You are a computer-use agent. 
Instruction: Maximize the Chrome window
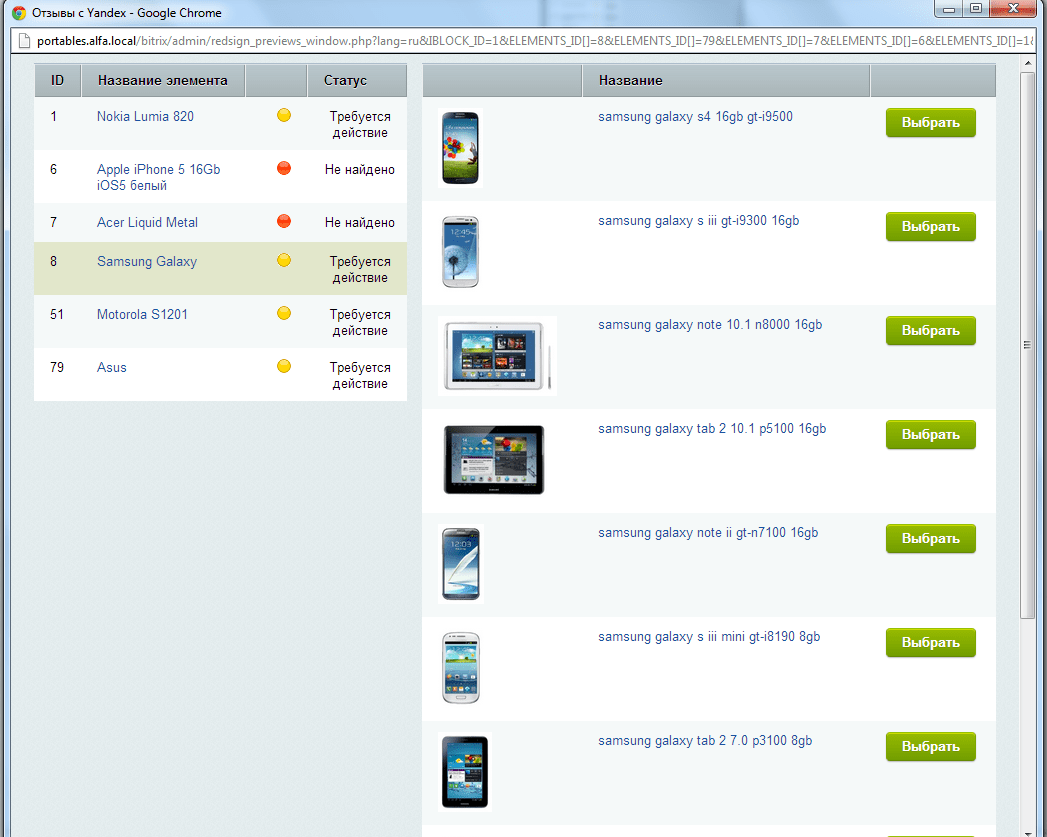(976, 9)
